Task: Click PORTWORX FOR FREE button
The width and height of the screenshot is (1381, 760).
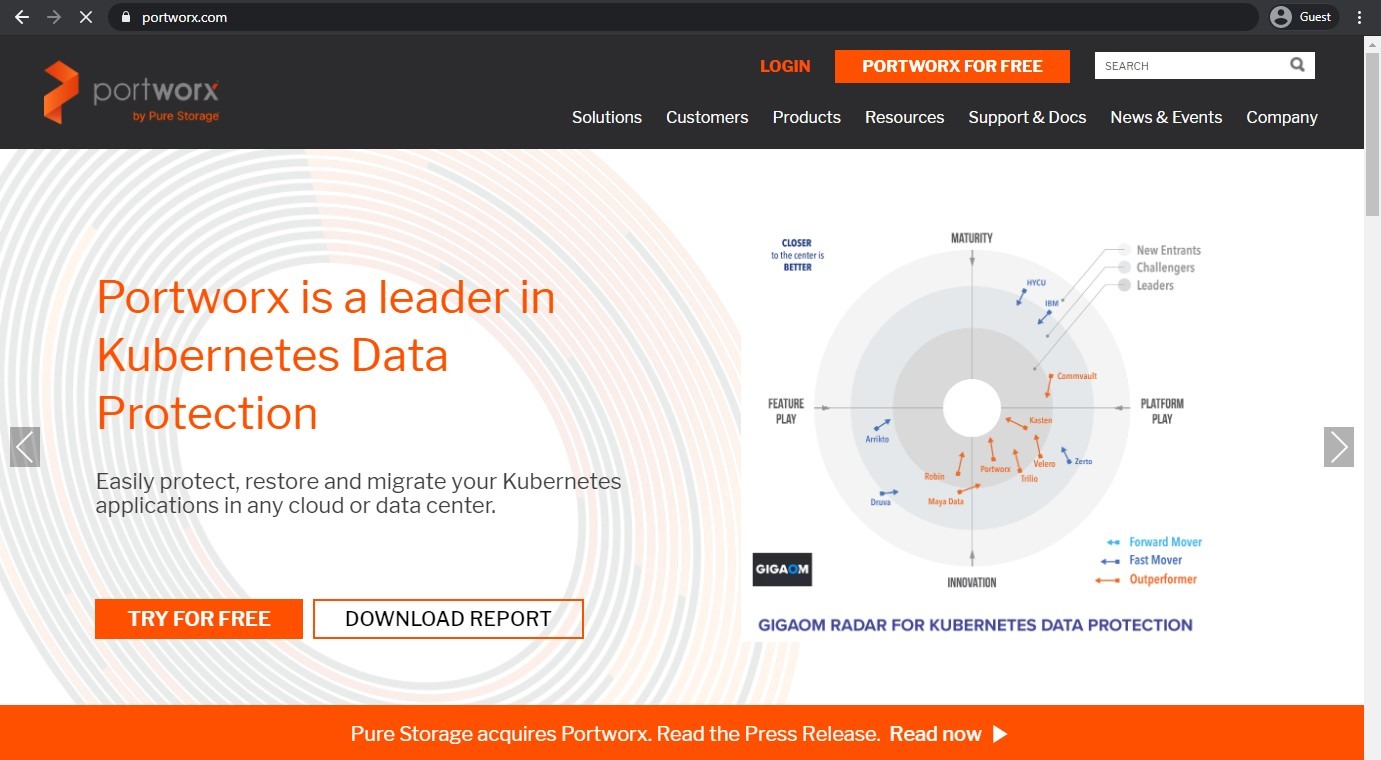Action: coord(952,66)
